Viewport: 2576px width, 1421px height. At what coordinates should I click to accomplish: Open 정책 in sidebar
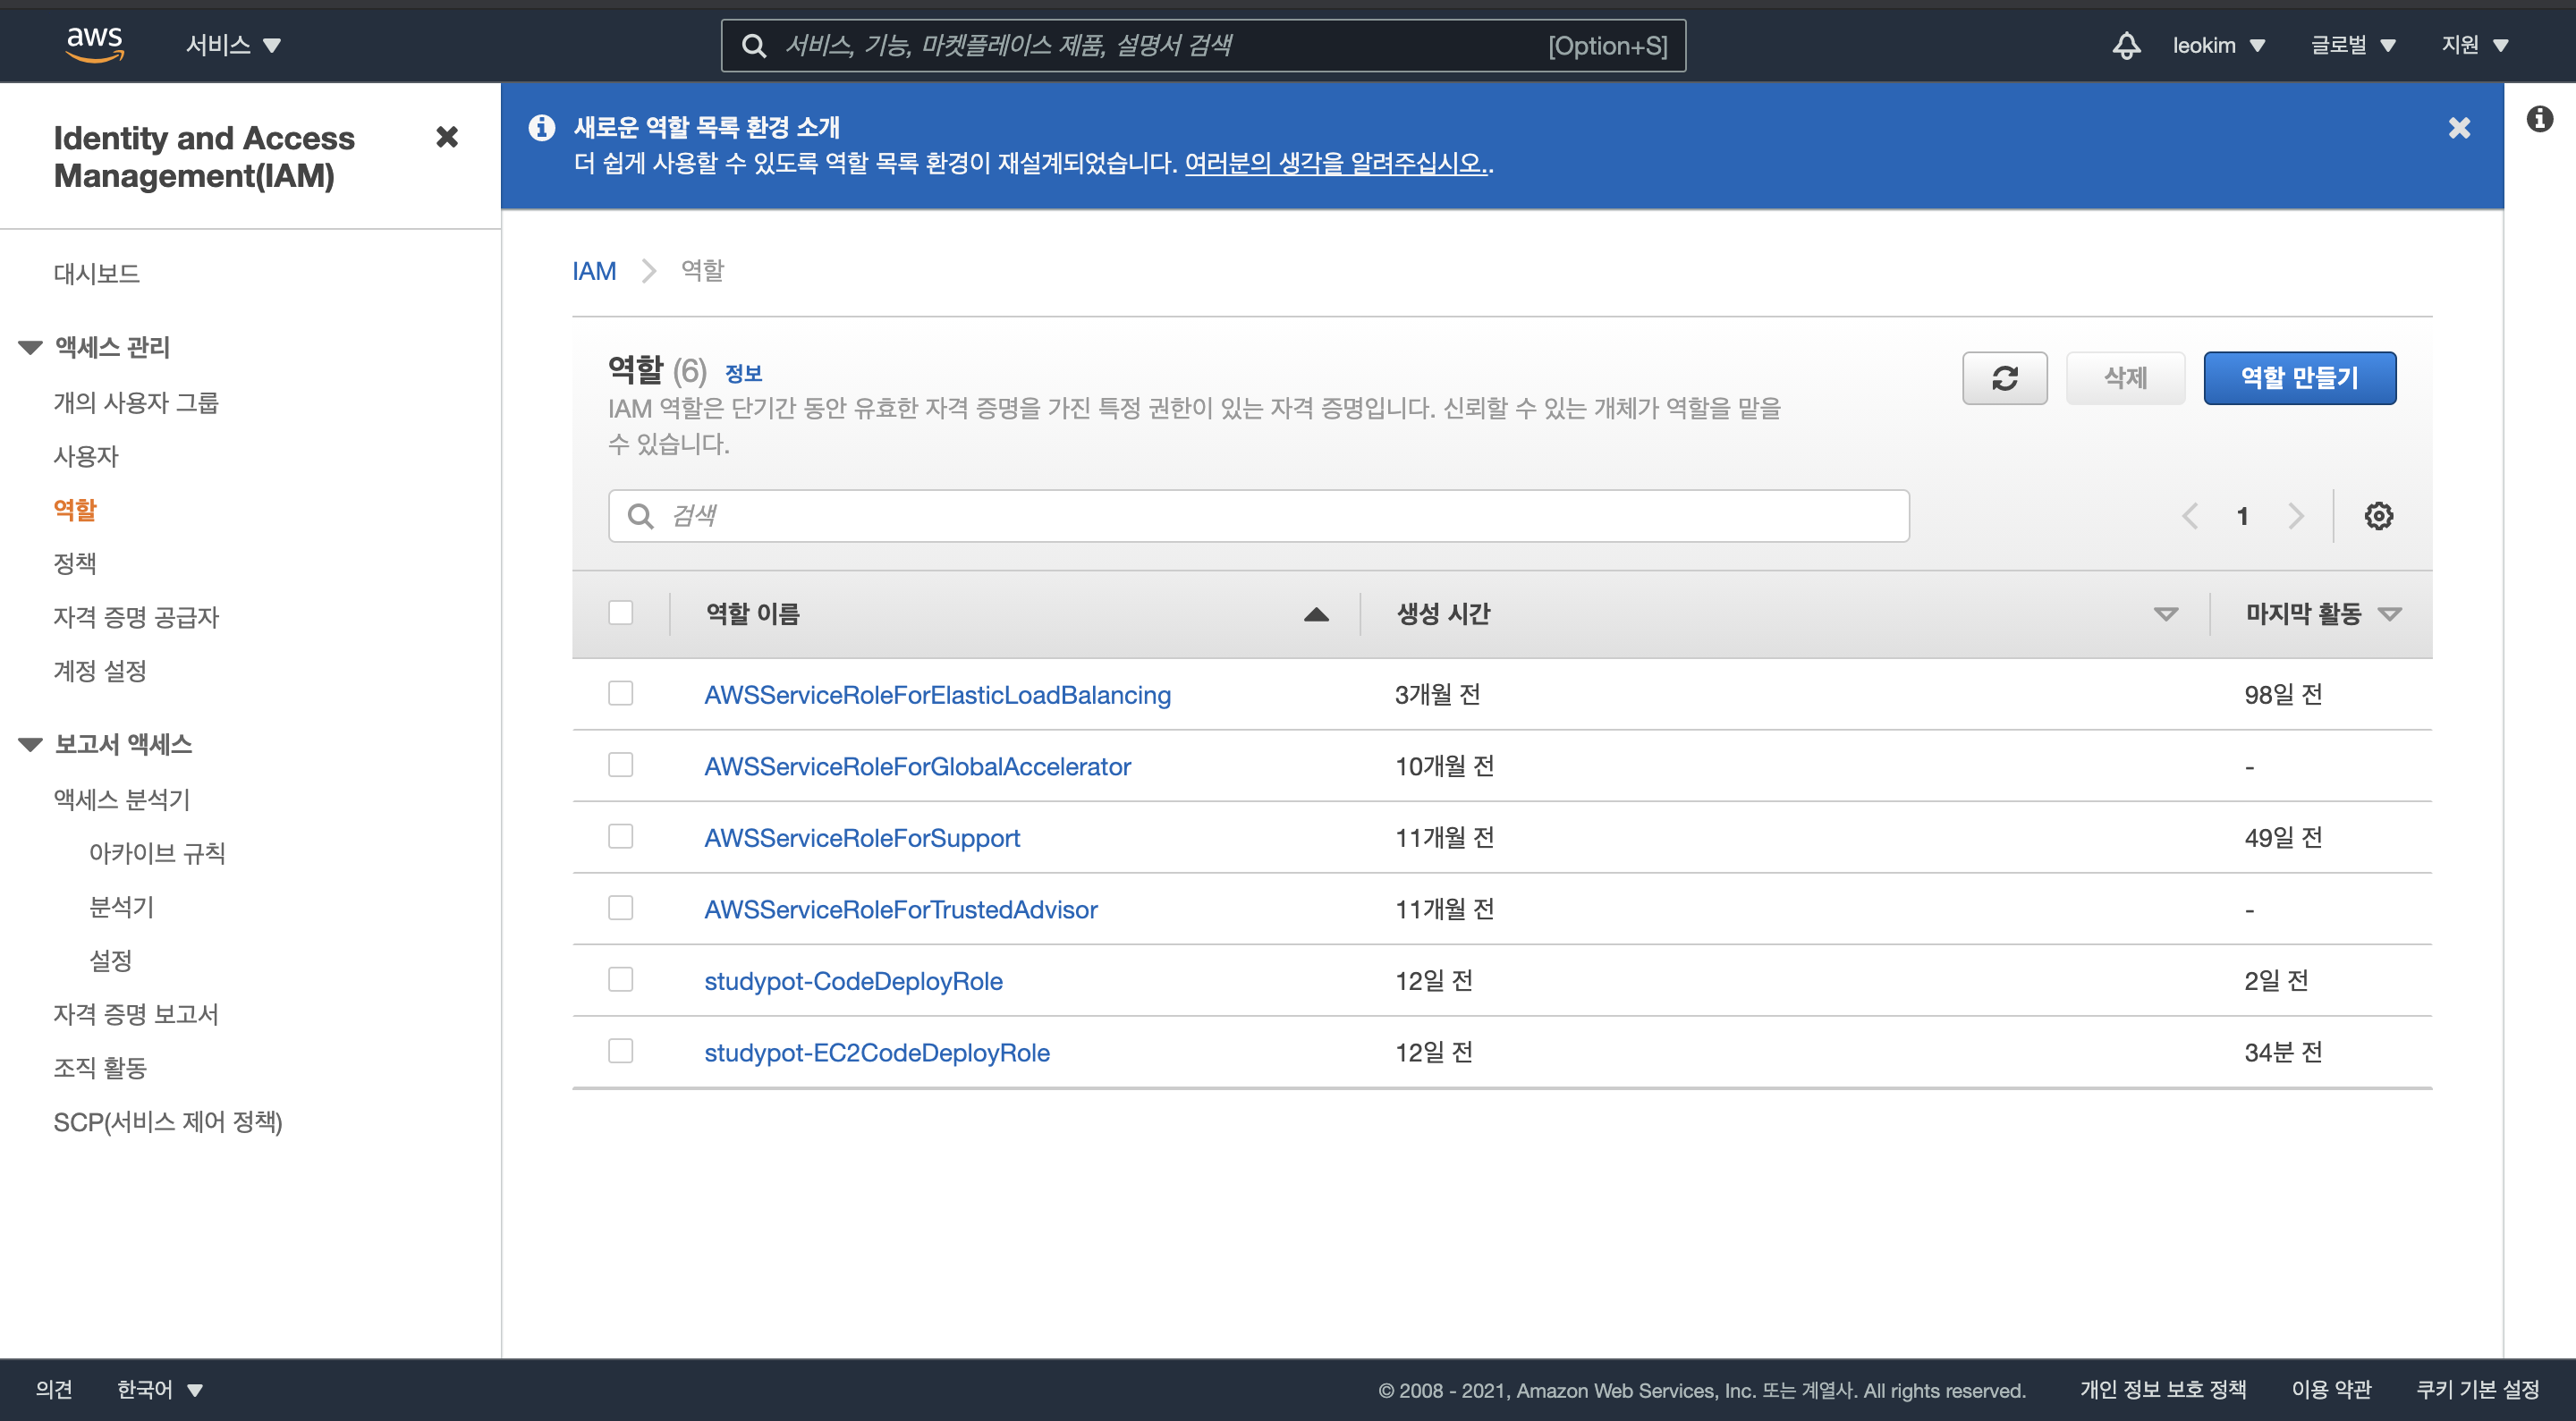point(75,564)
